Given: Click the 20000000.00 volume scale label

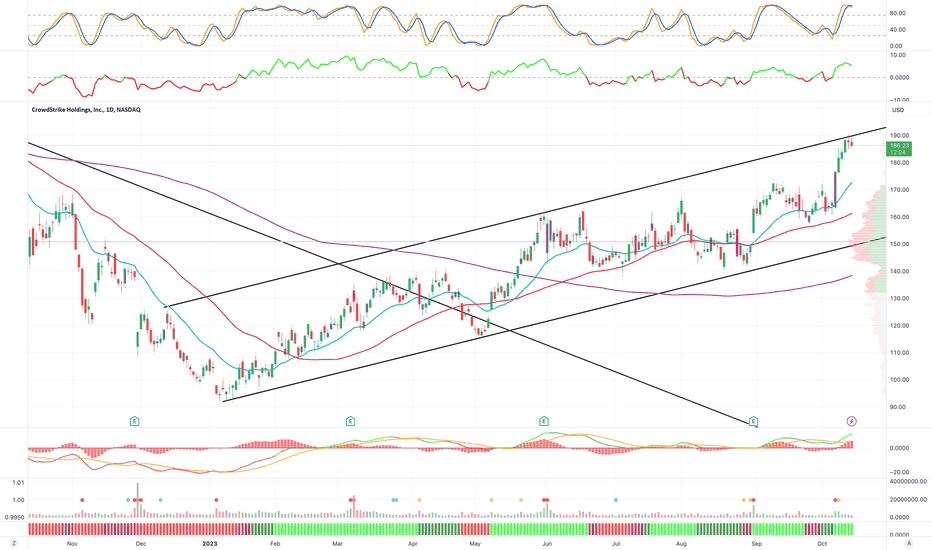Looking at the screenshot, I should click(907, 500).
